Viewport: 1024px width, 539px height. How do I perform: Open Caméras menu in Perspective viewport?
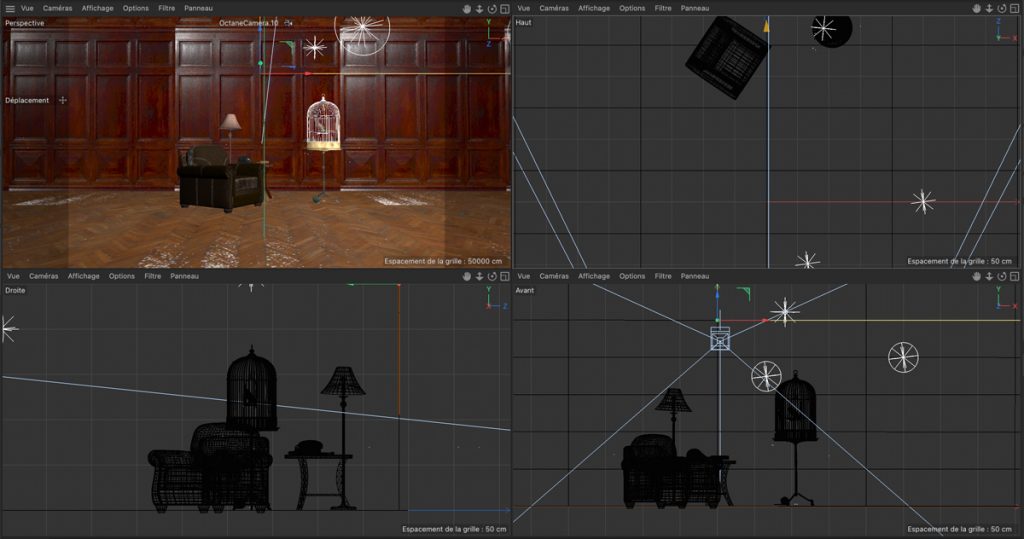57,8
